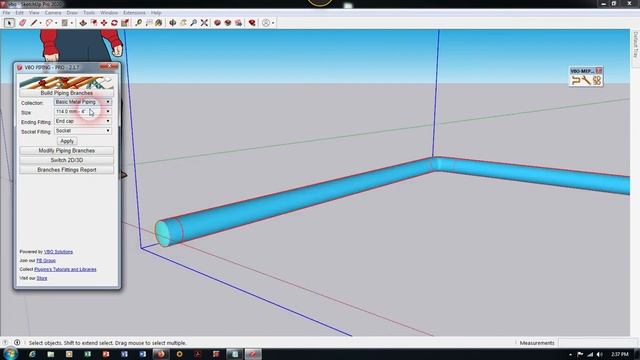Activate the Line pencil tool
640x360 pixels.
tap(34, 23)
